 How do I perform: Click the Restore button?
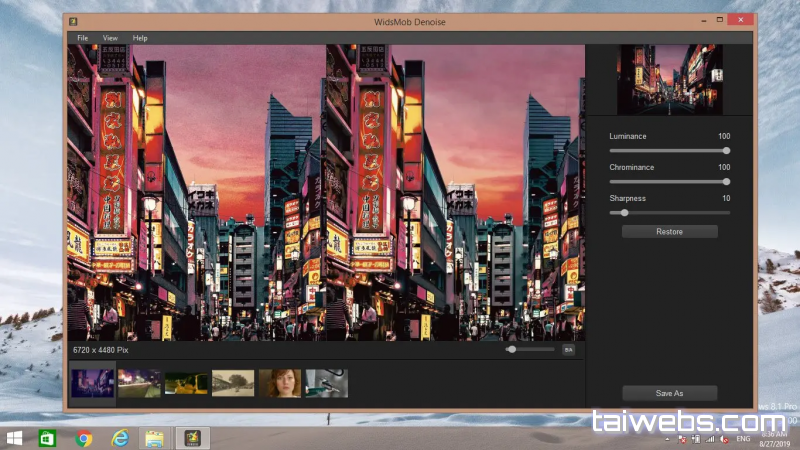(x=669, y=232)
